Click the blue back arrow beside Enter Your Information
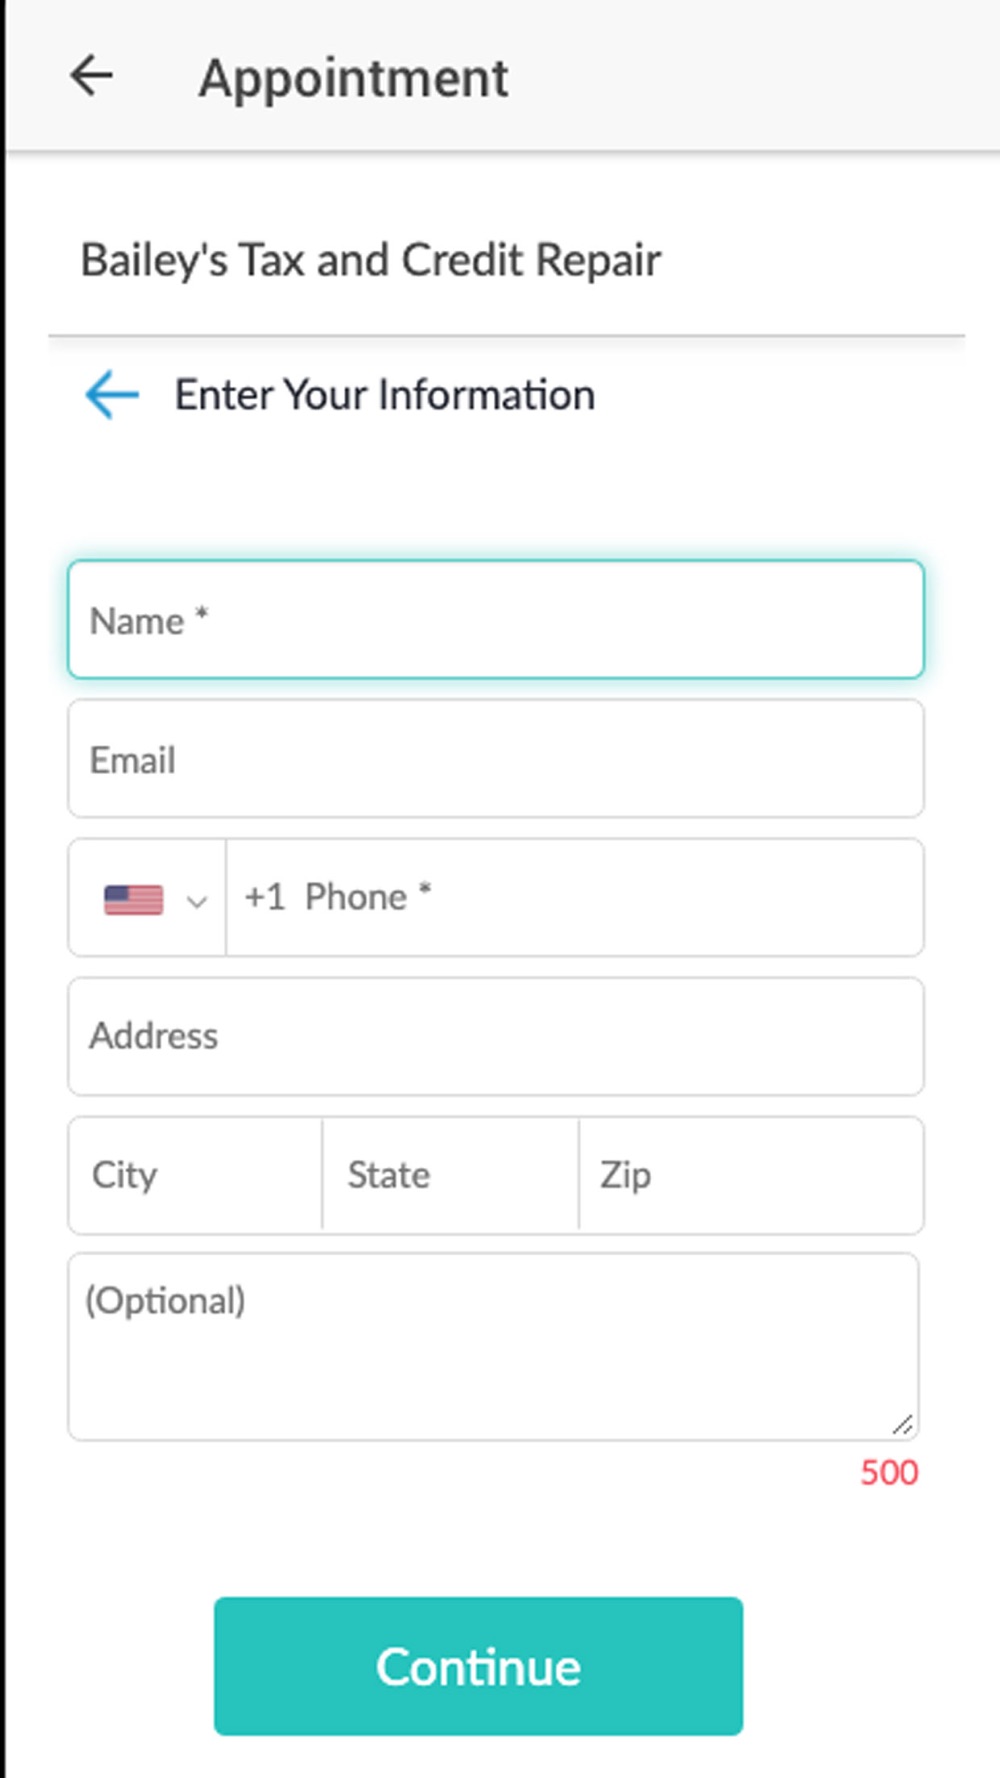 click(112, 394)
